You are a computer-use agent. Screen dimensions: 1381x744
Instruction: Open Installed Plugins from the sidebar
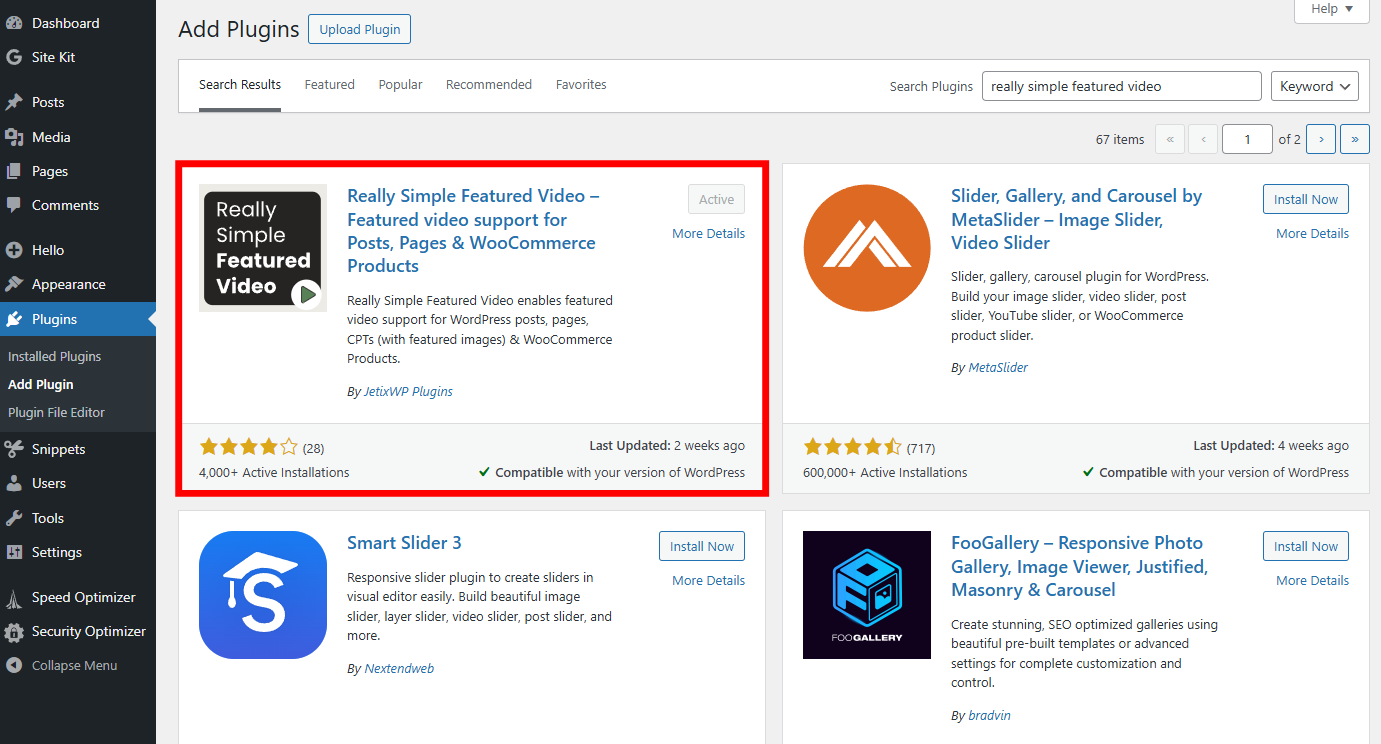point(54,356)
